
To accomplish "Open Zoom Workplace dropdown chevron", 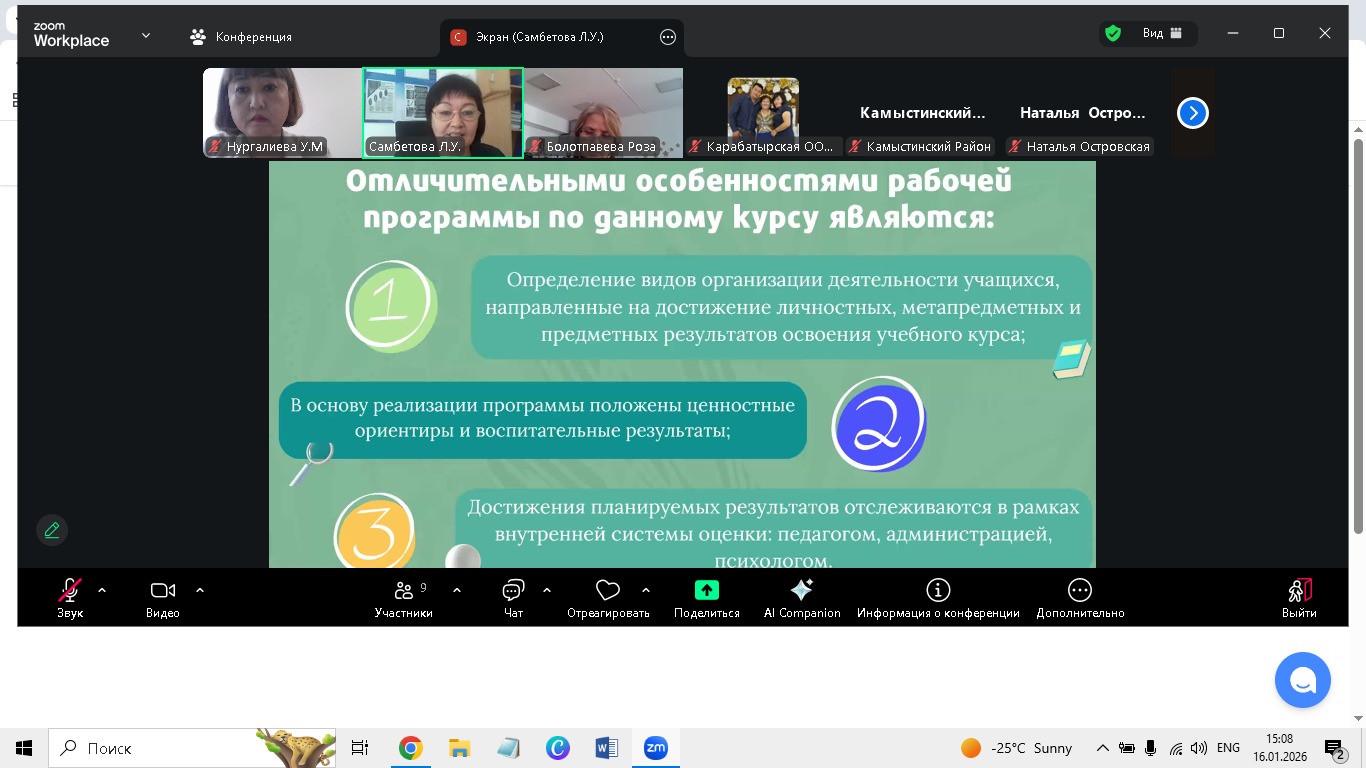I will (x=146, y=35).
